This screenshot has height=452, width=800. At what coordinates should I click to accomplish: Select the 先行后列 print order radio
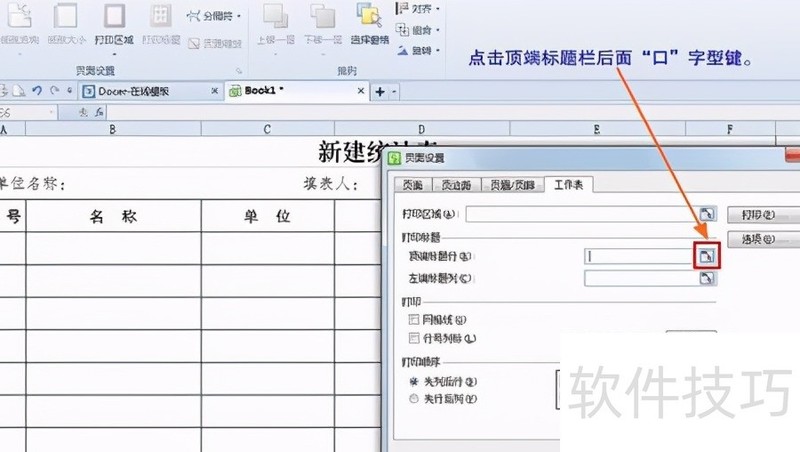[x=414, y=399]
